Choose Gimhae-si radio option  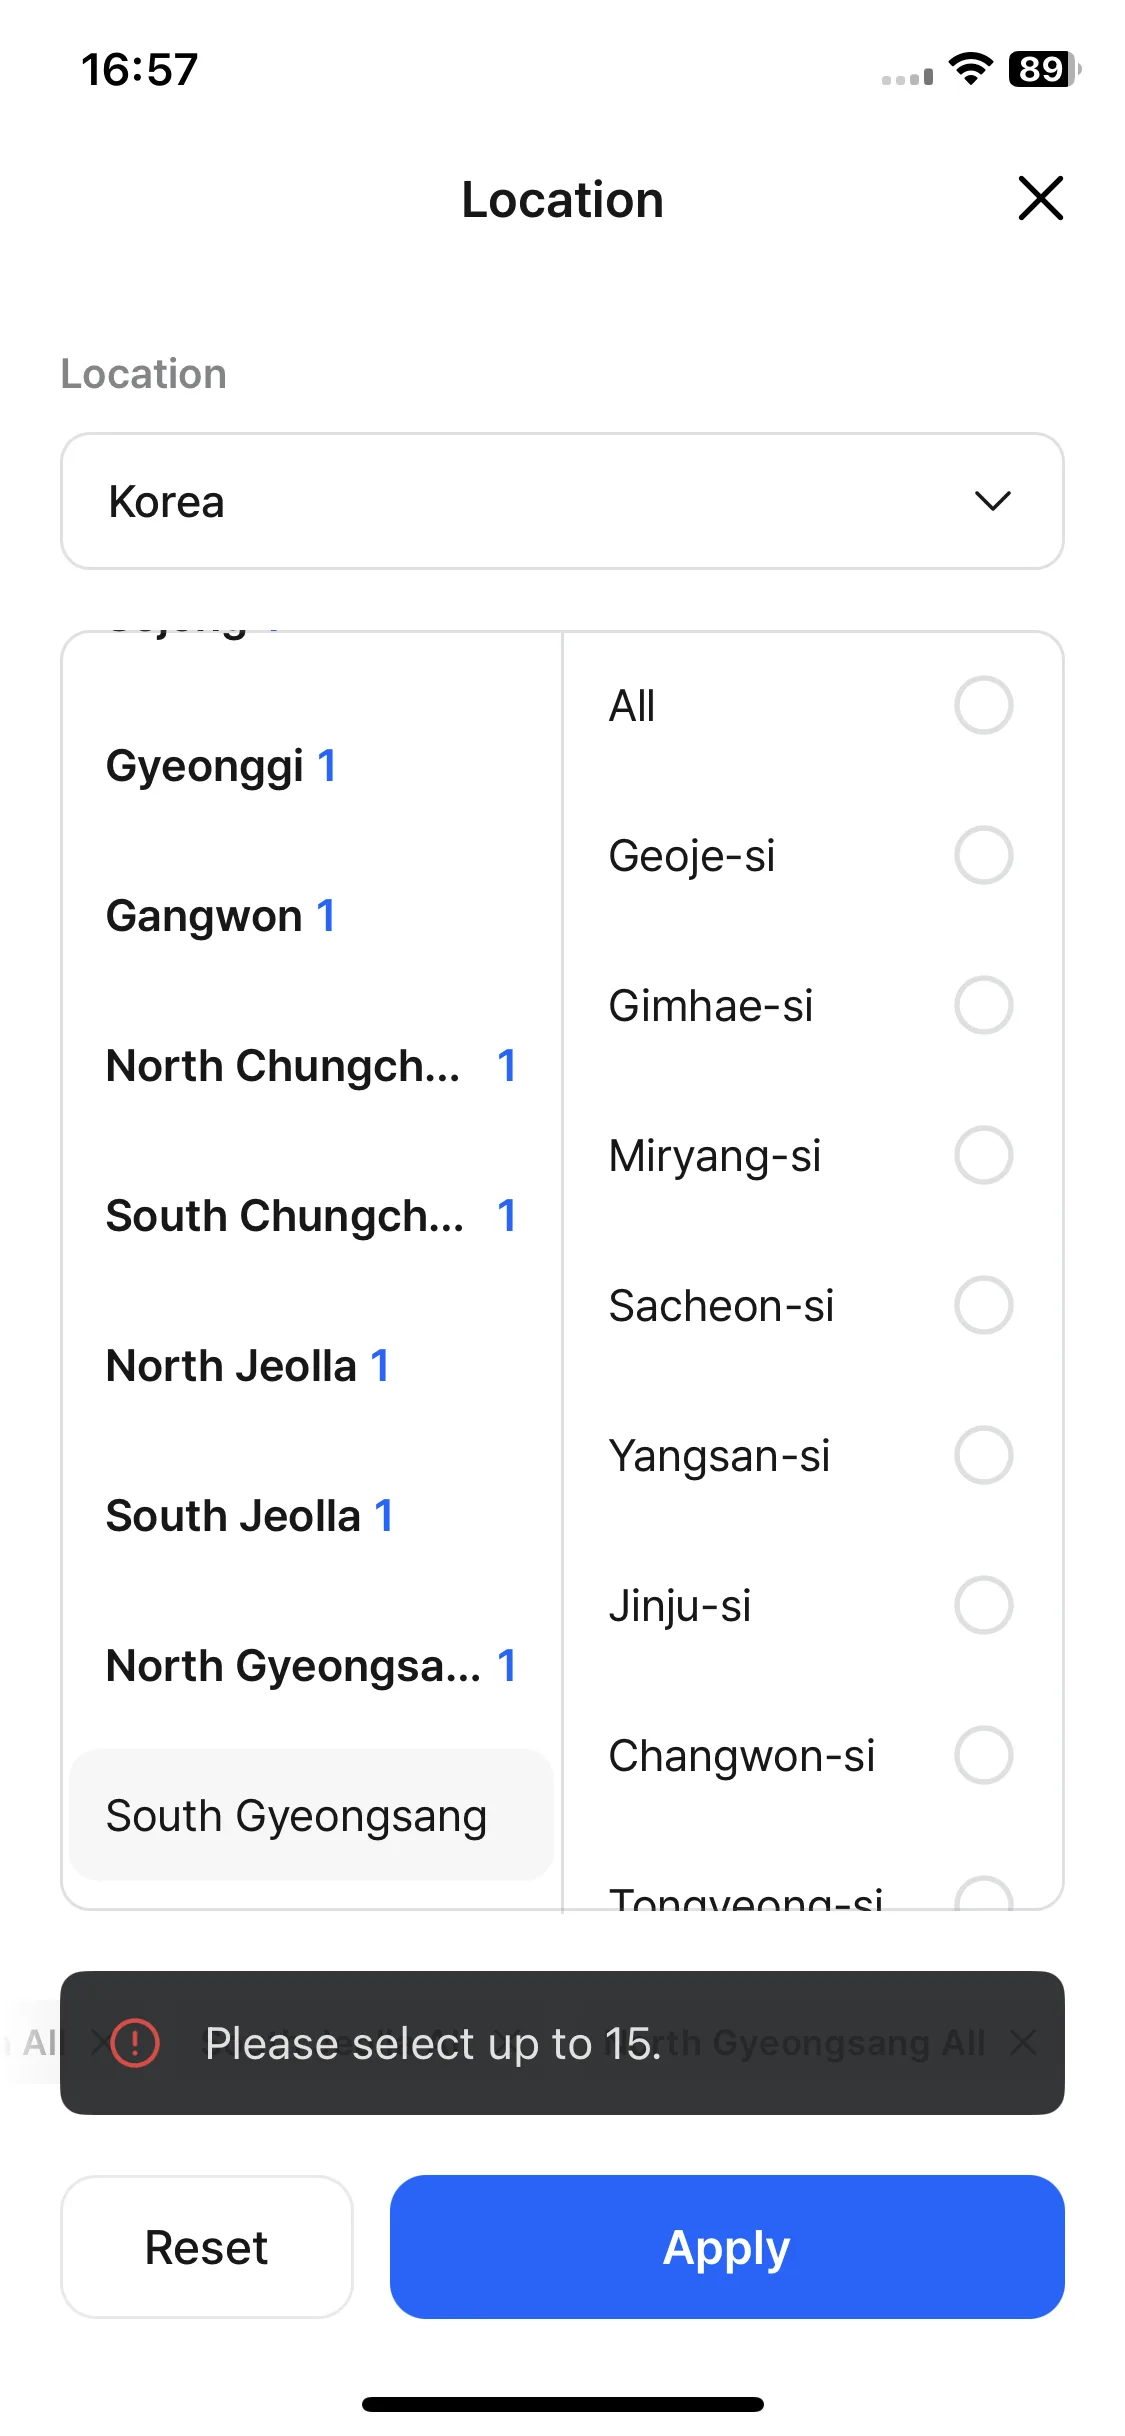click(x=983, y=1005)
